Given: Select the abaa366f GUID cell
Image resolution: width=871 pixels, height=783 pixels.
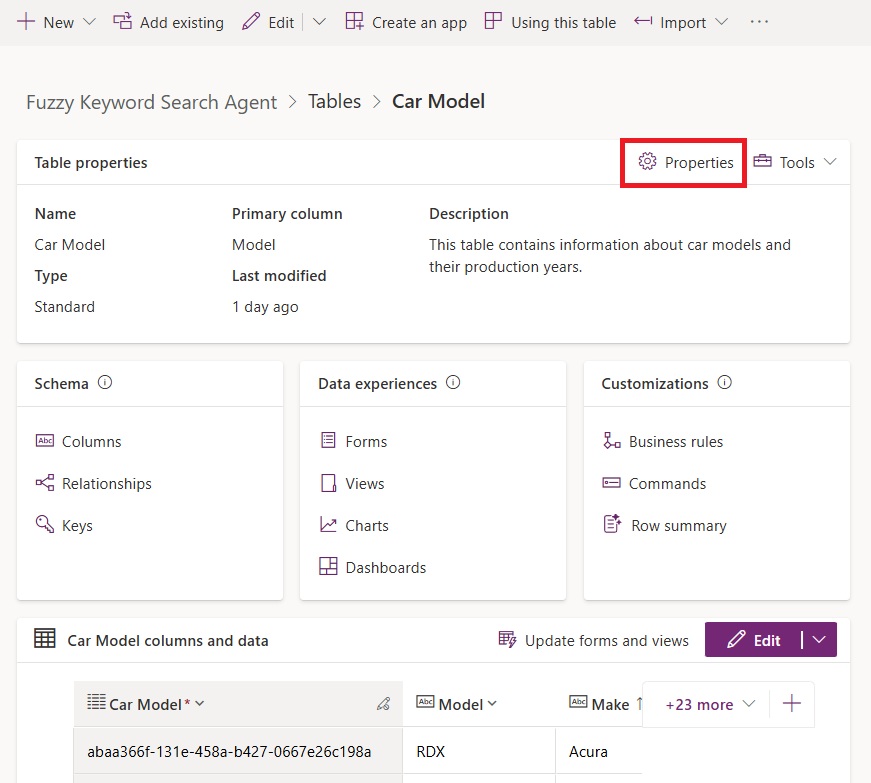Looking at the screenshot, I should (x=238, y=751).
